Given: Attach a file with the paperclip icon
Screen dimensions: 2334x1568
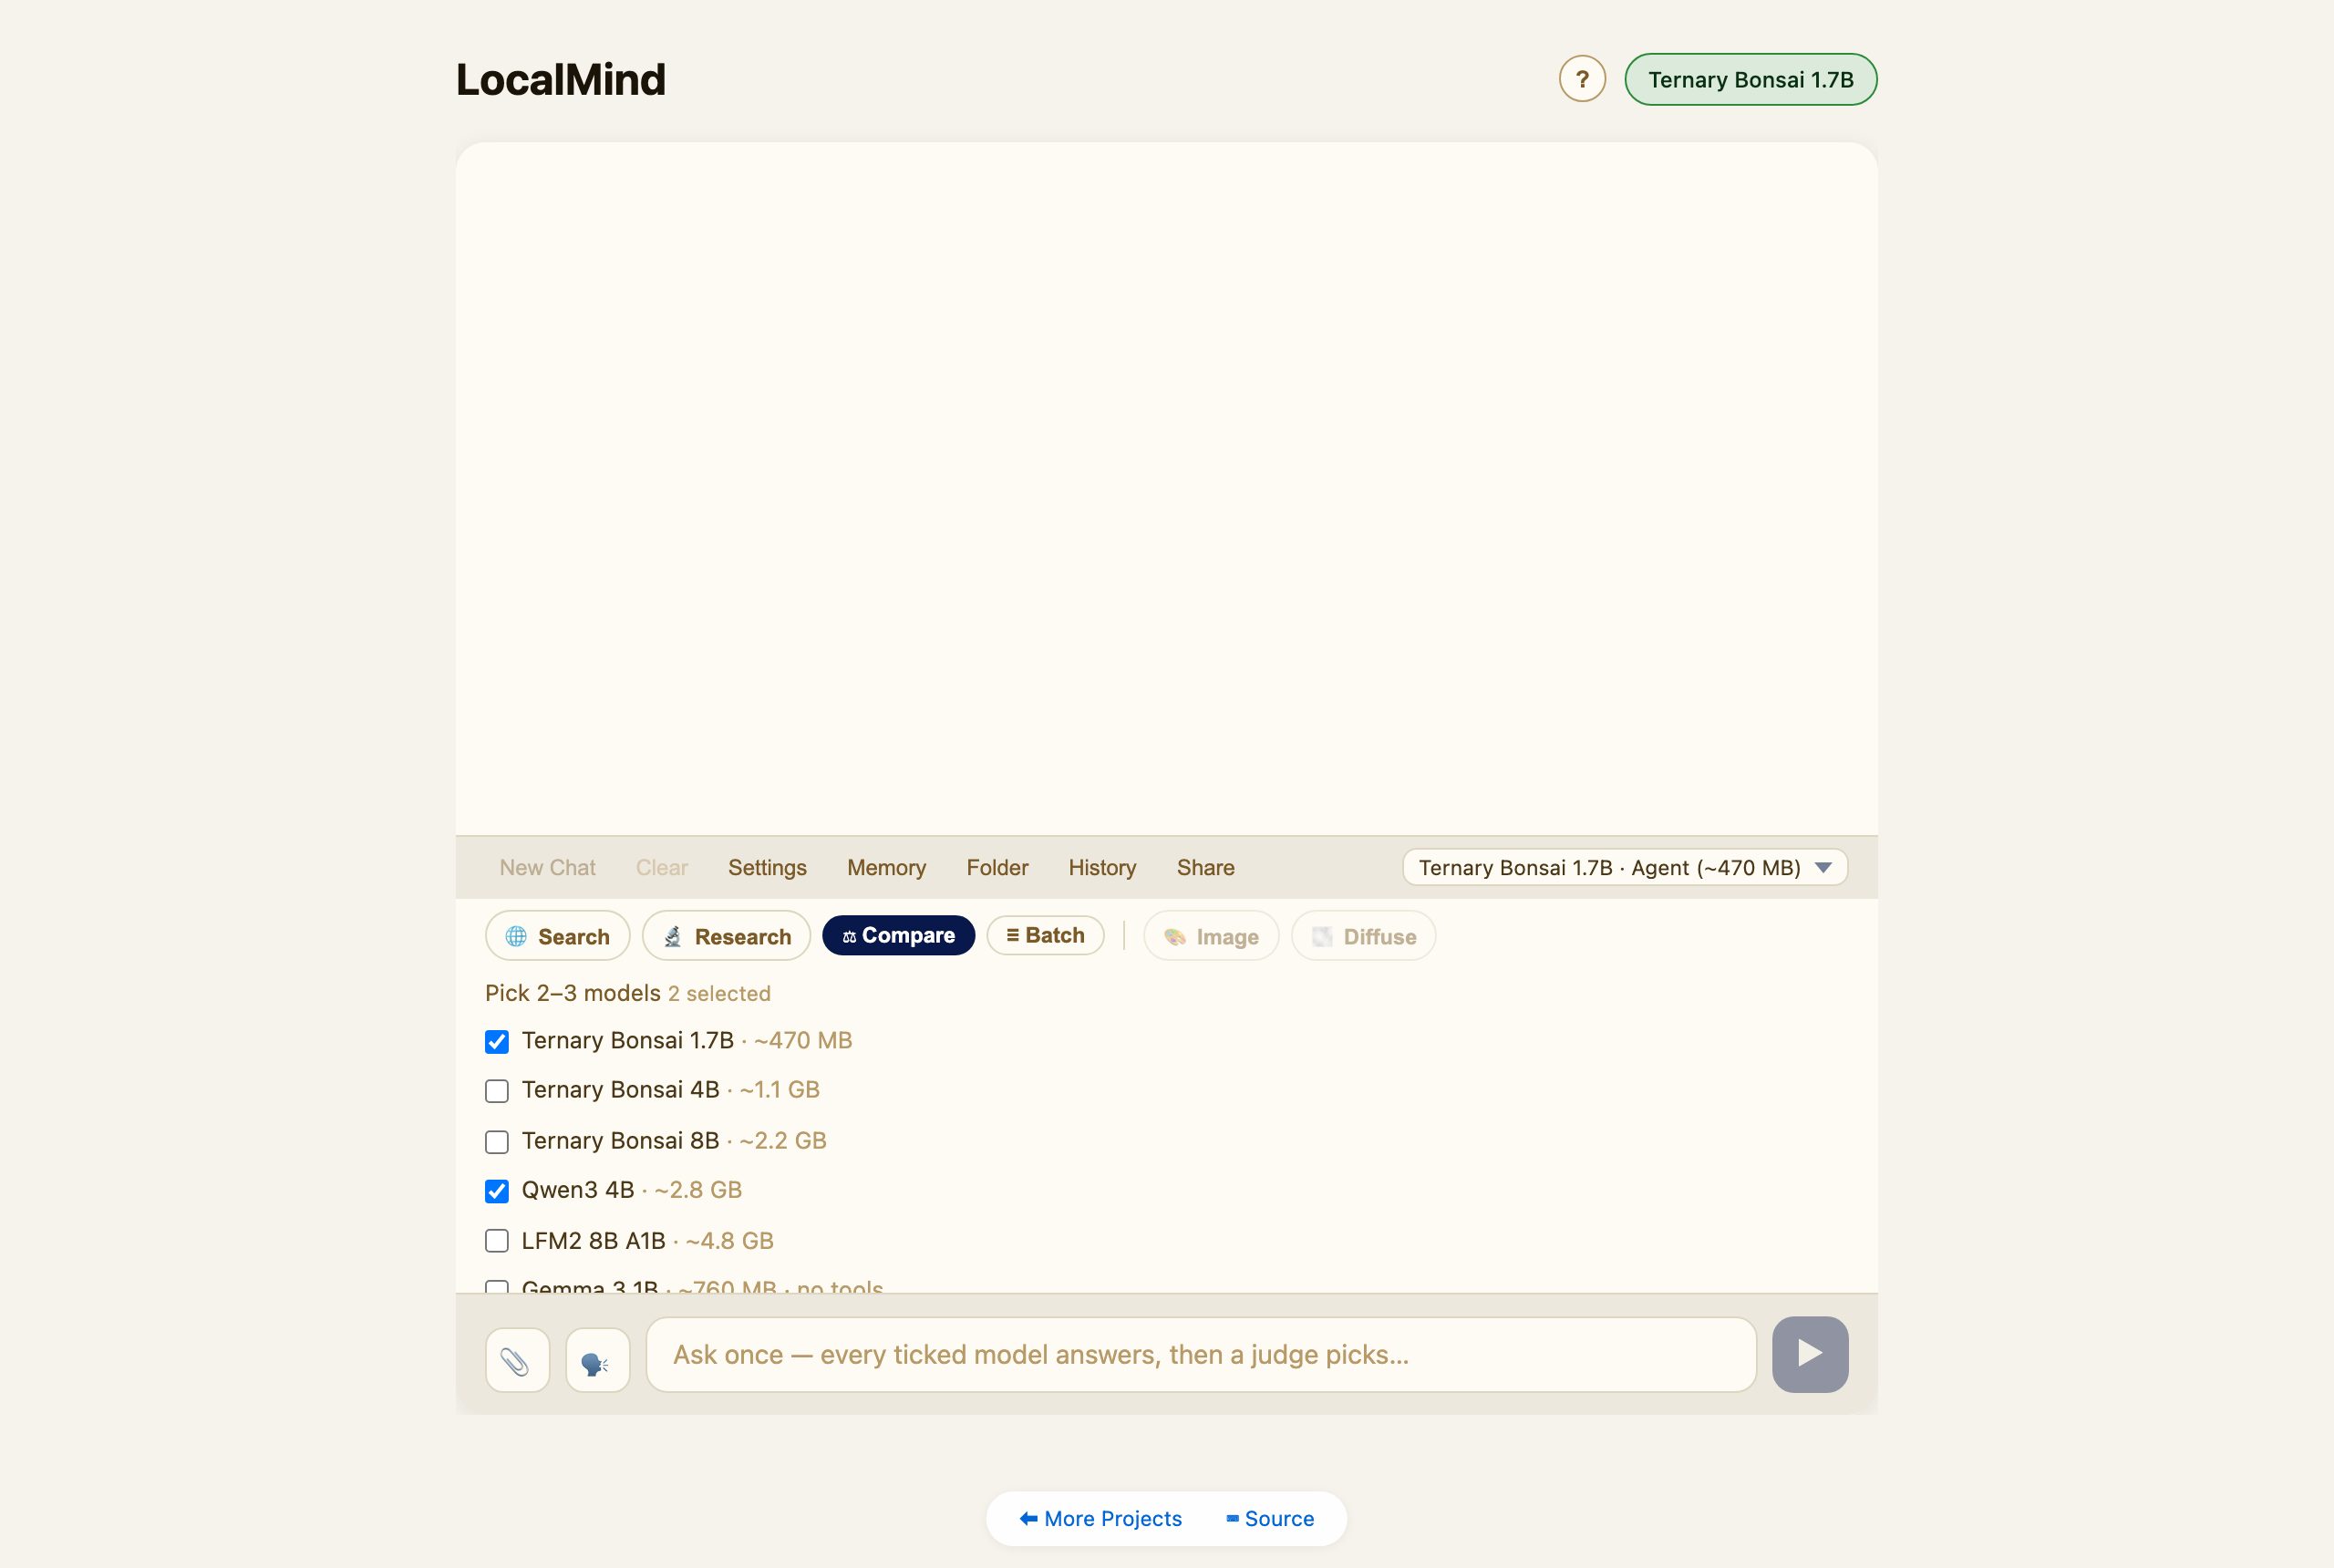Looking at the screenshot, I should click(x=517, y=1359).
